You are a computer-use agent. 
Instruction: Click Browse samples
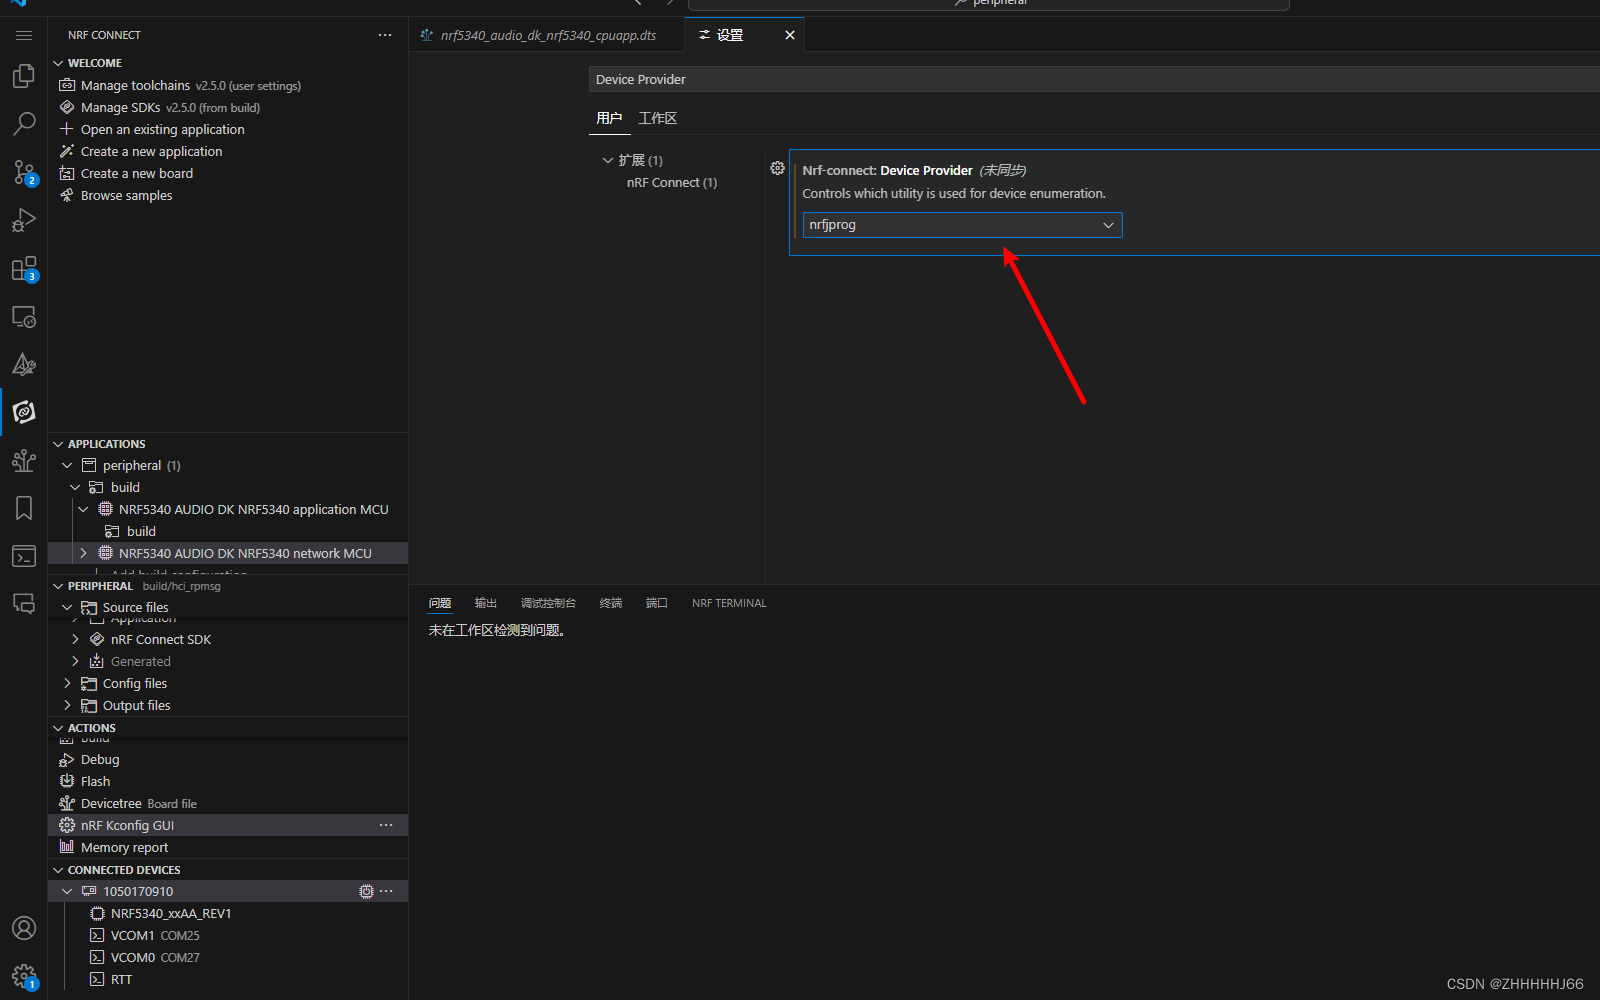tap(126, 195)
